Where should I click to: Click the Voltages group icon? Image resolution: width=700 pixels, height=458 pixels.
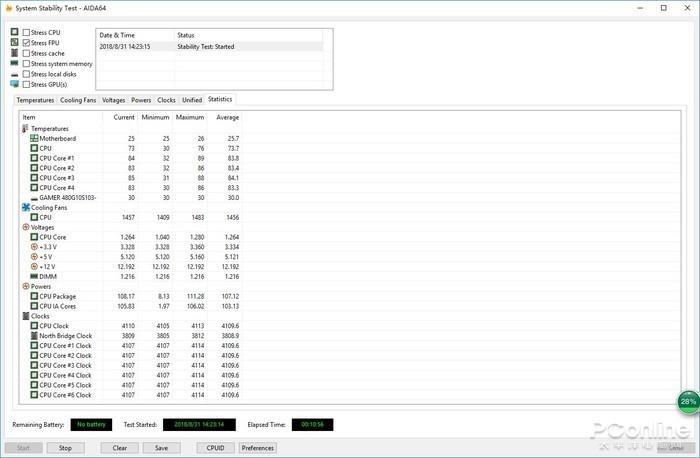26,227
